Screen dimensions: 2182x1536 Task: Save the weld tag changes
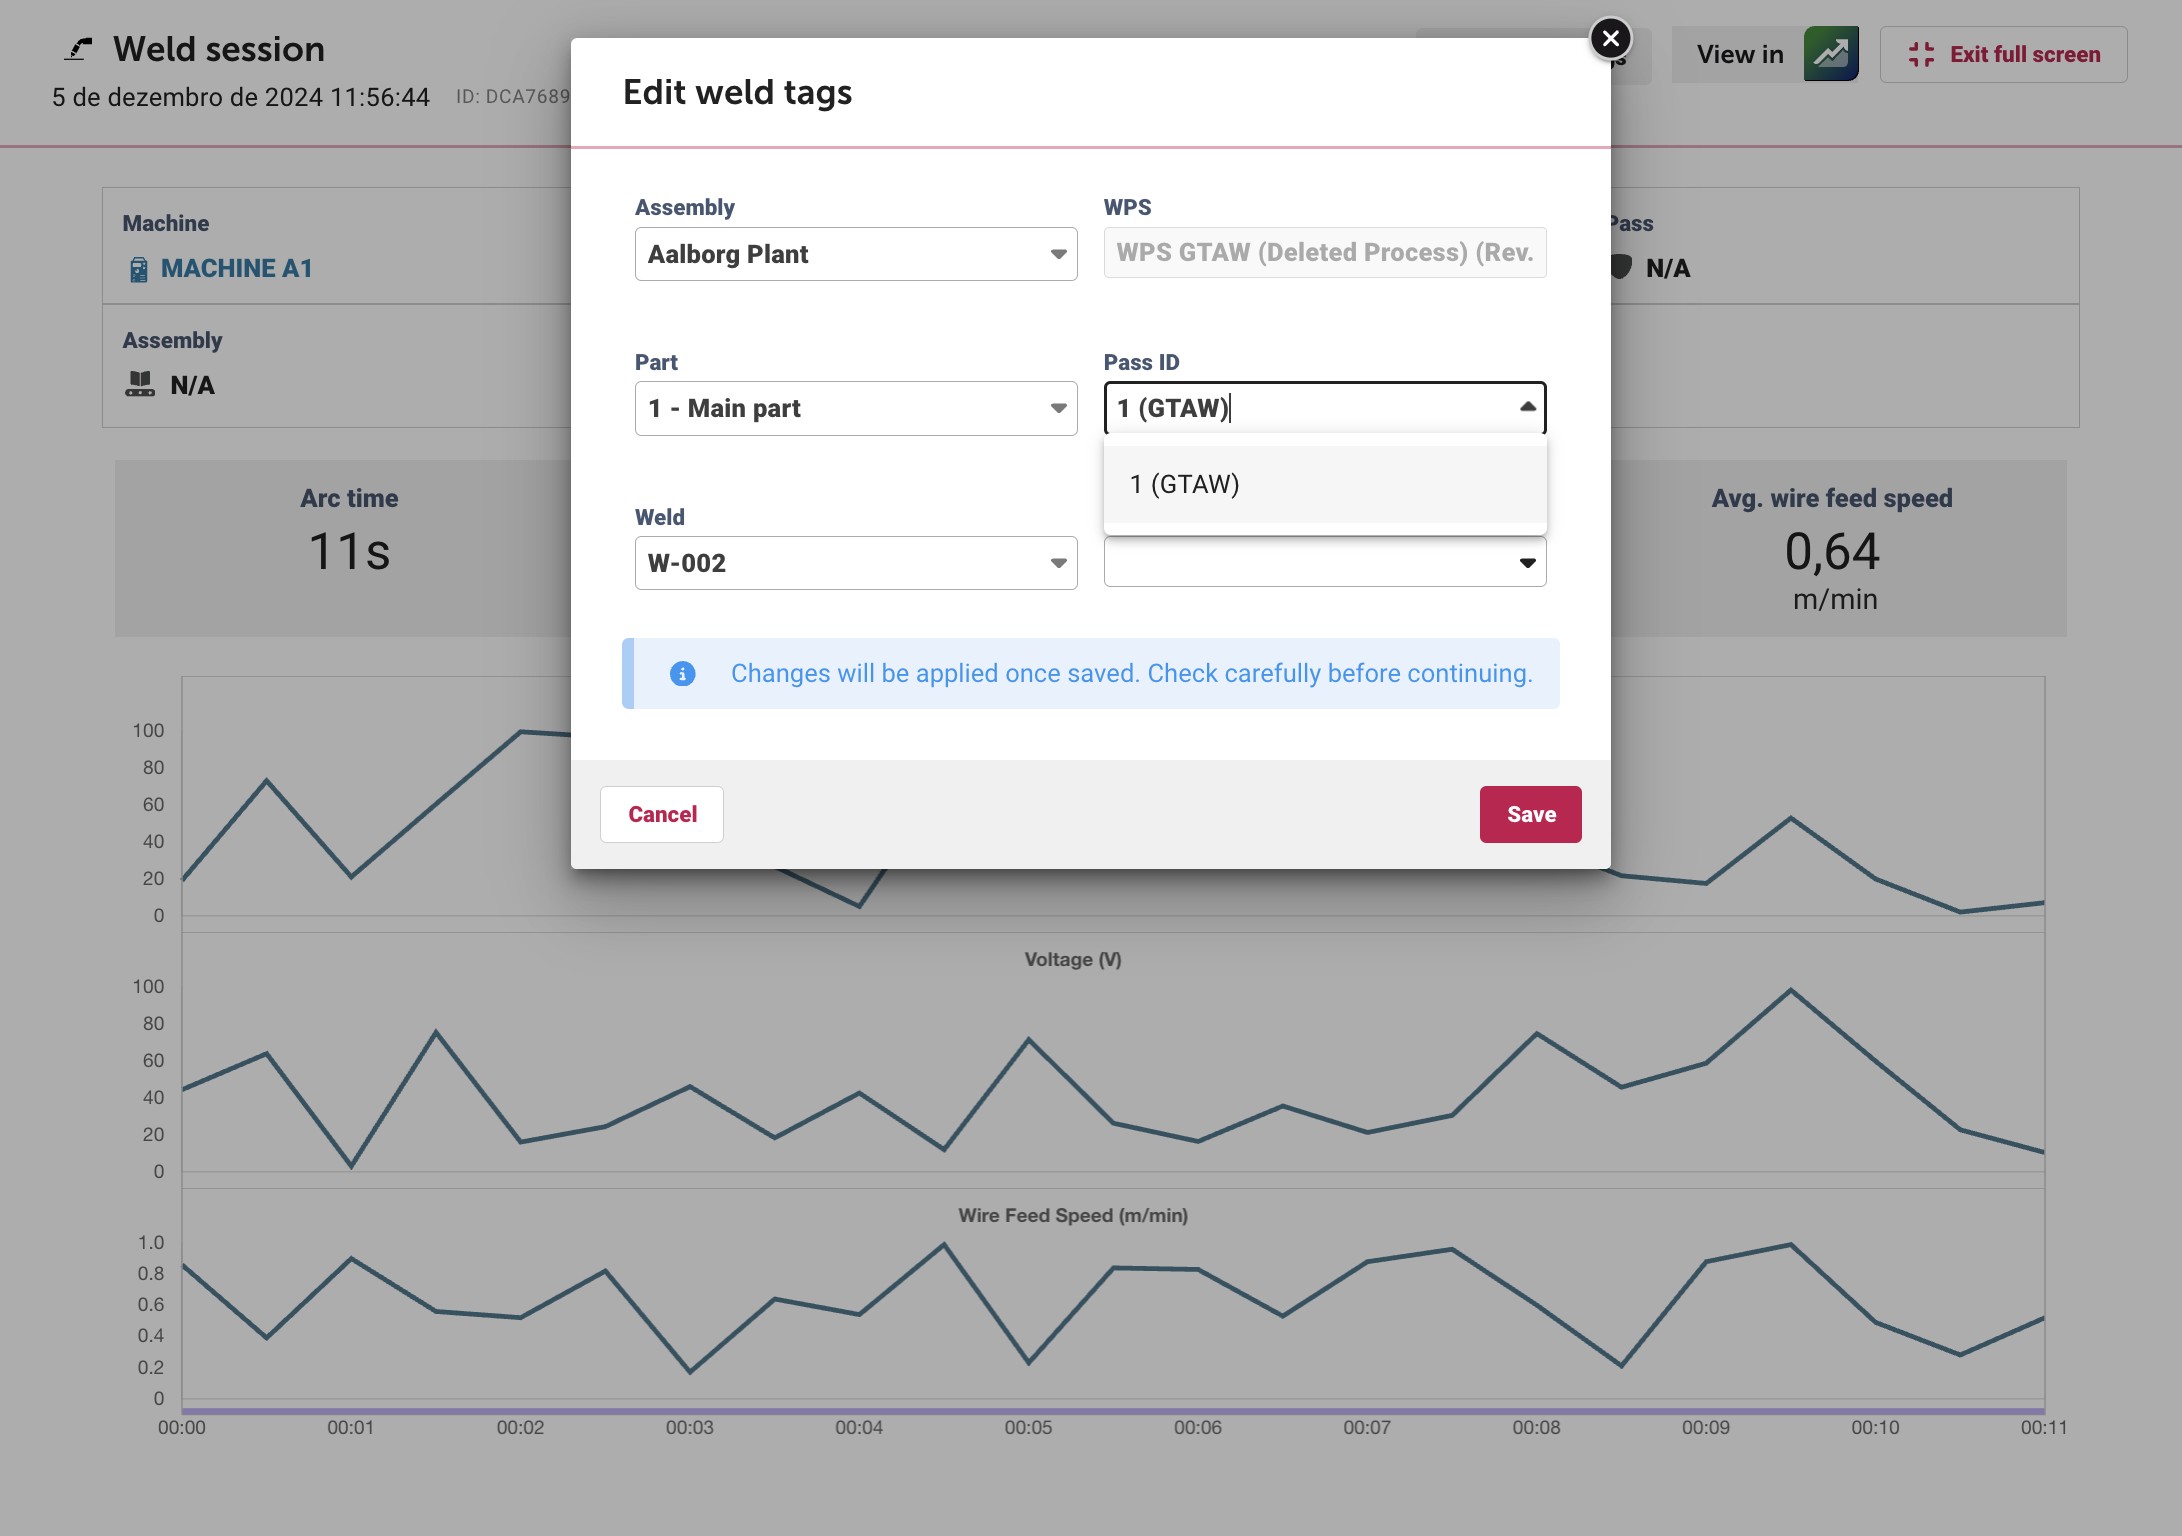tap(1531, 814)
